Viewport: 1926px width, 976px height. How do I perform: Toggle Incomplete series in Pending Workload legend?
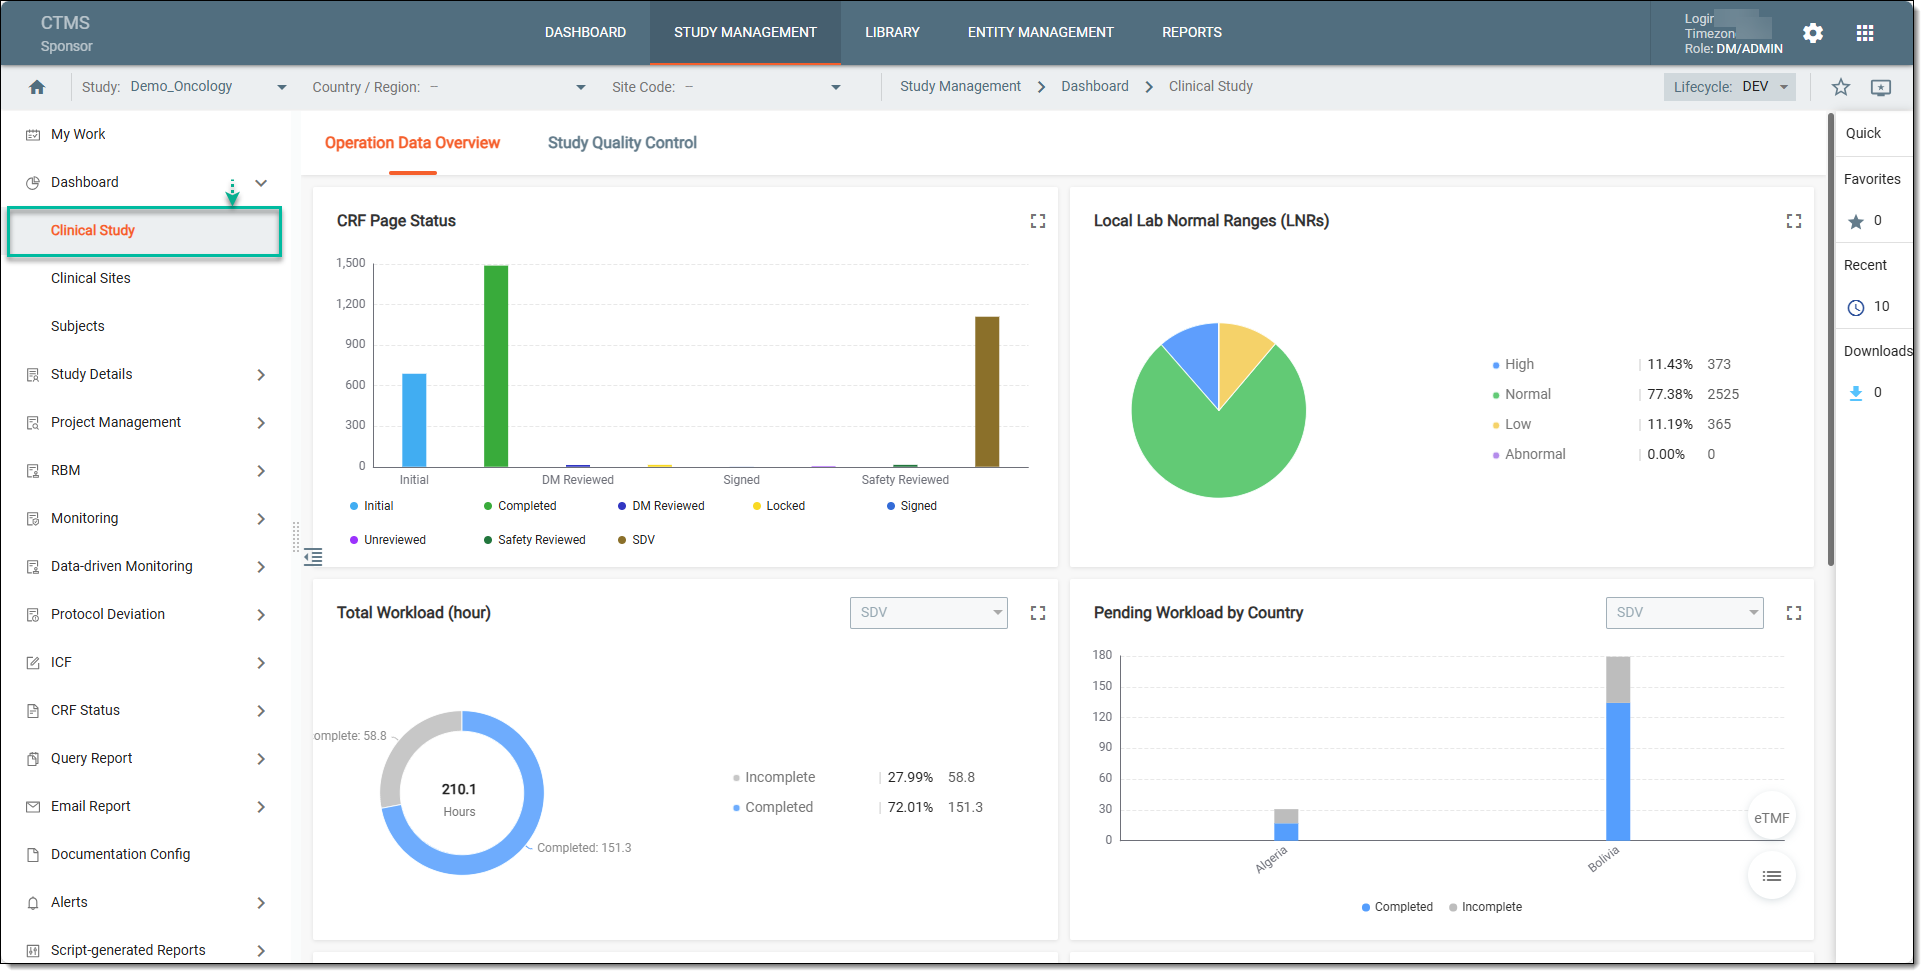click(x=1487, y=908)
